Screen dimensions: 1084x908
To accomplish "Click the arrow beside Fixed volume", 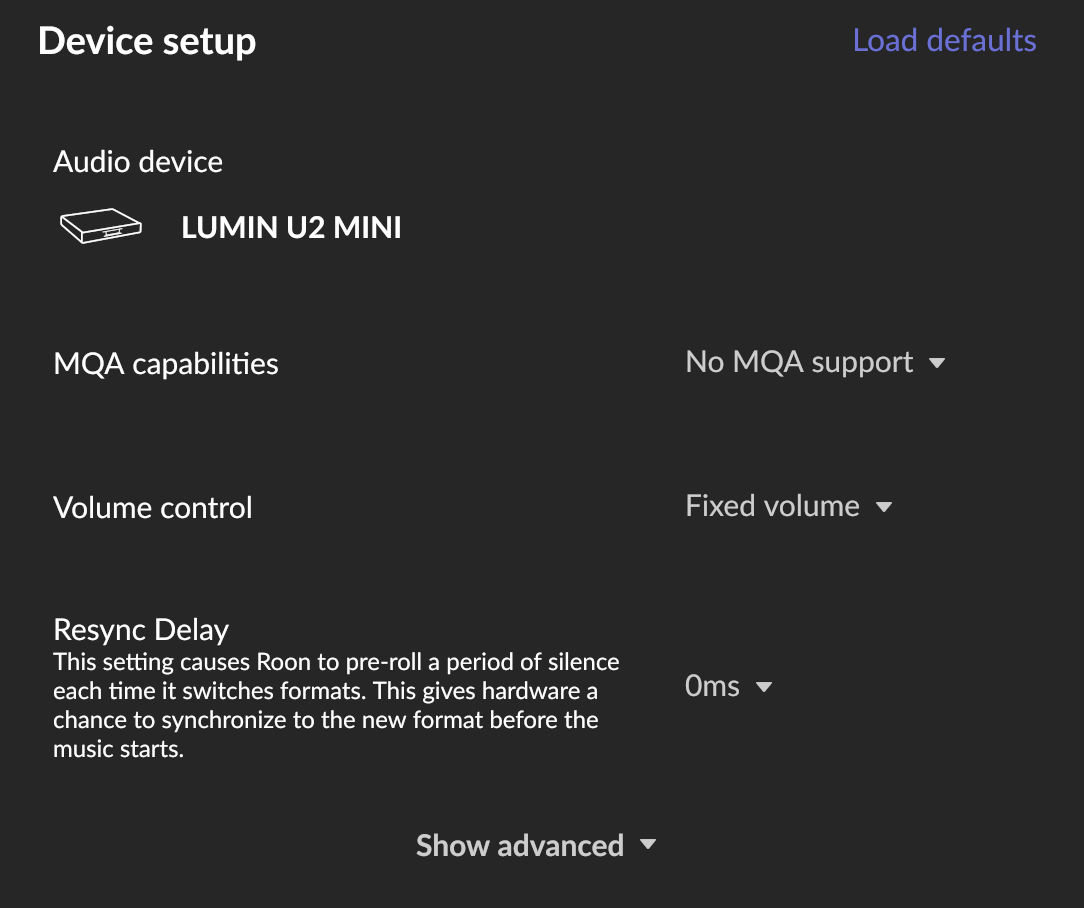I will click(x=883, y=507).
